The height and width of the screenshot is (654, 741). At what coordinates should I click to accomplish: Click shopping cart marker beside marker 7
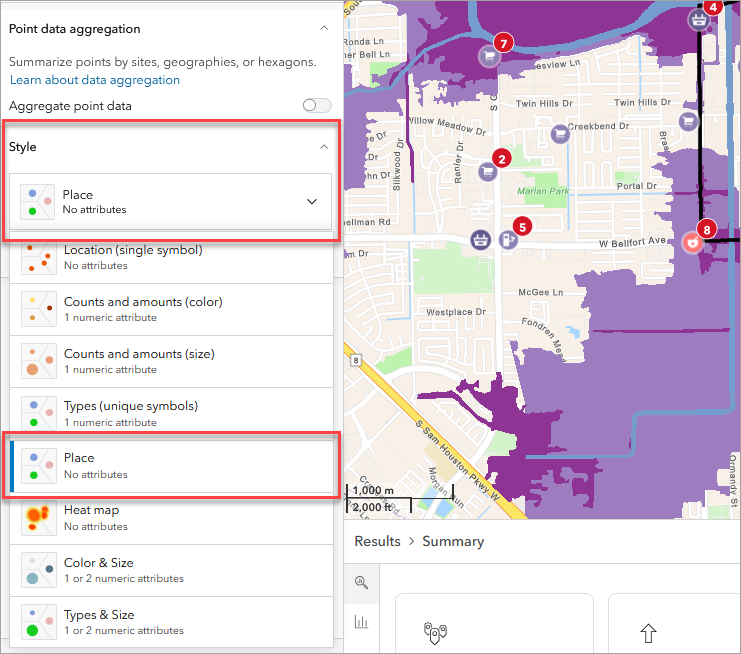(489, 56)
